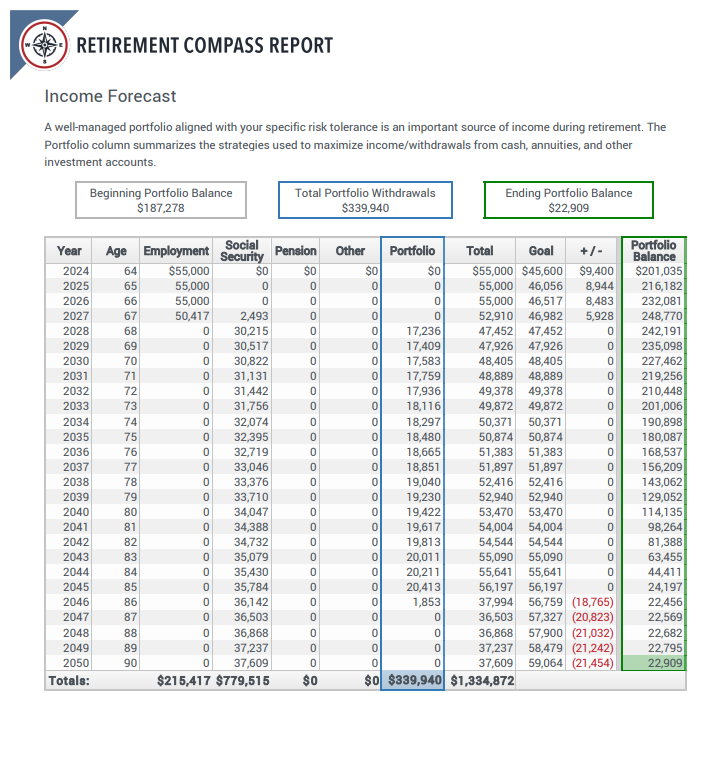Image resolution: width=709 pixels, height=769 pixels.
Task: Click the + / - column header
Action: click(591, 251)
